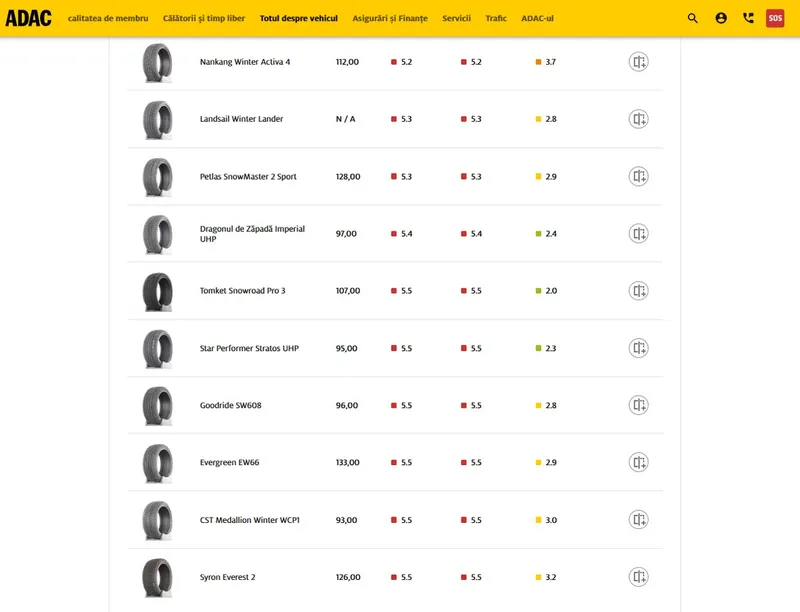Add Landsail Winter Lander to comparison
The image size is (800, 612).
pyautogui.click(x=639, y=119)
